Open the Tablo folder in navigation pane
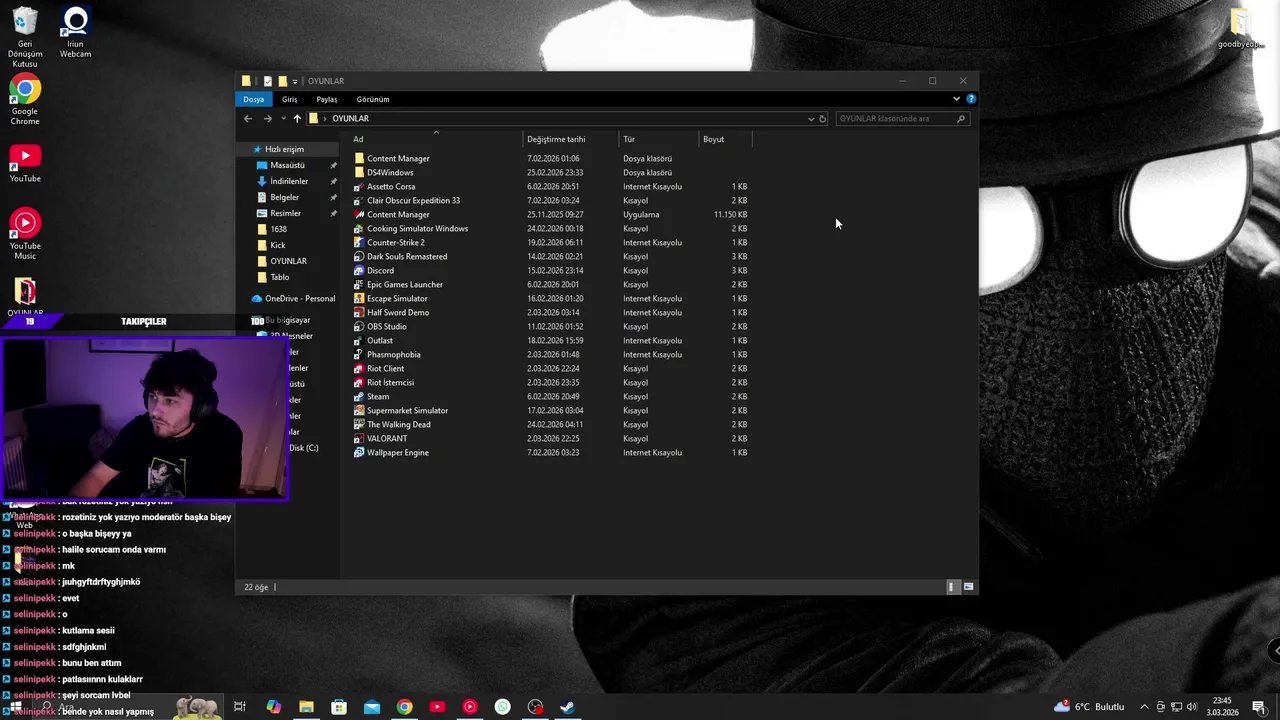This screenshot has width=1280, height=720. coord(280,277)
